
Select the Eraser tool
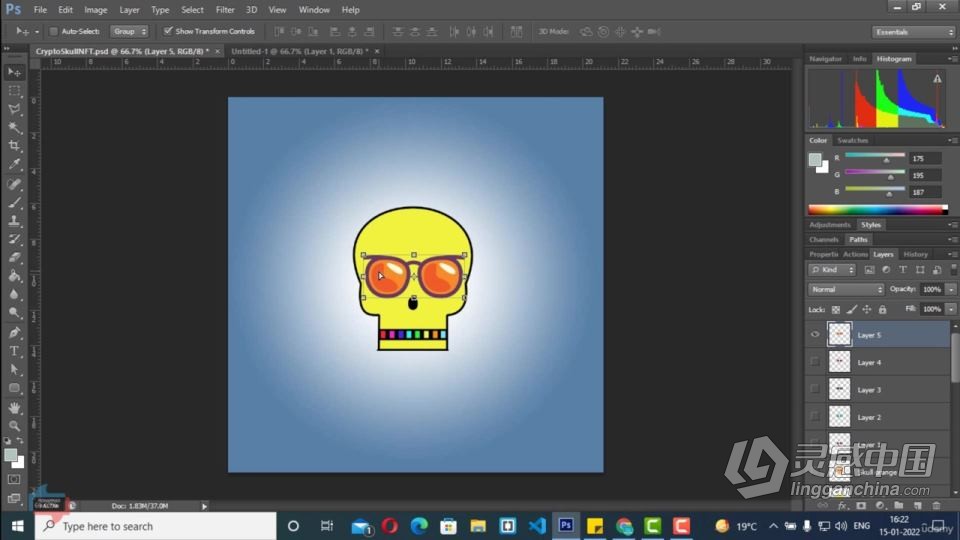tap(14, 258)
